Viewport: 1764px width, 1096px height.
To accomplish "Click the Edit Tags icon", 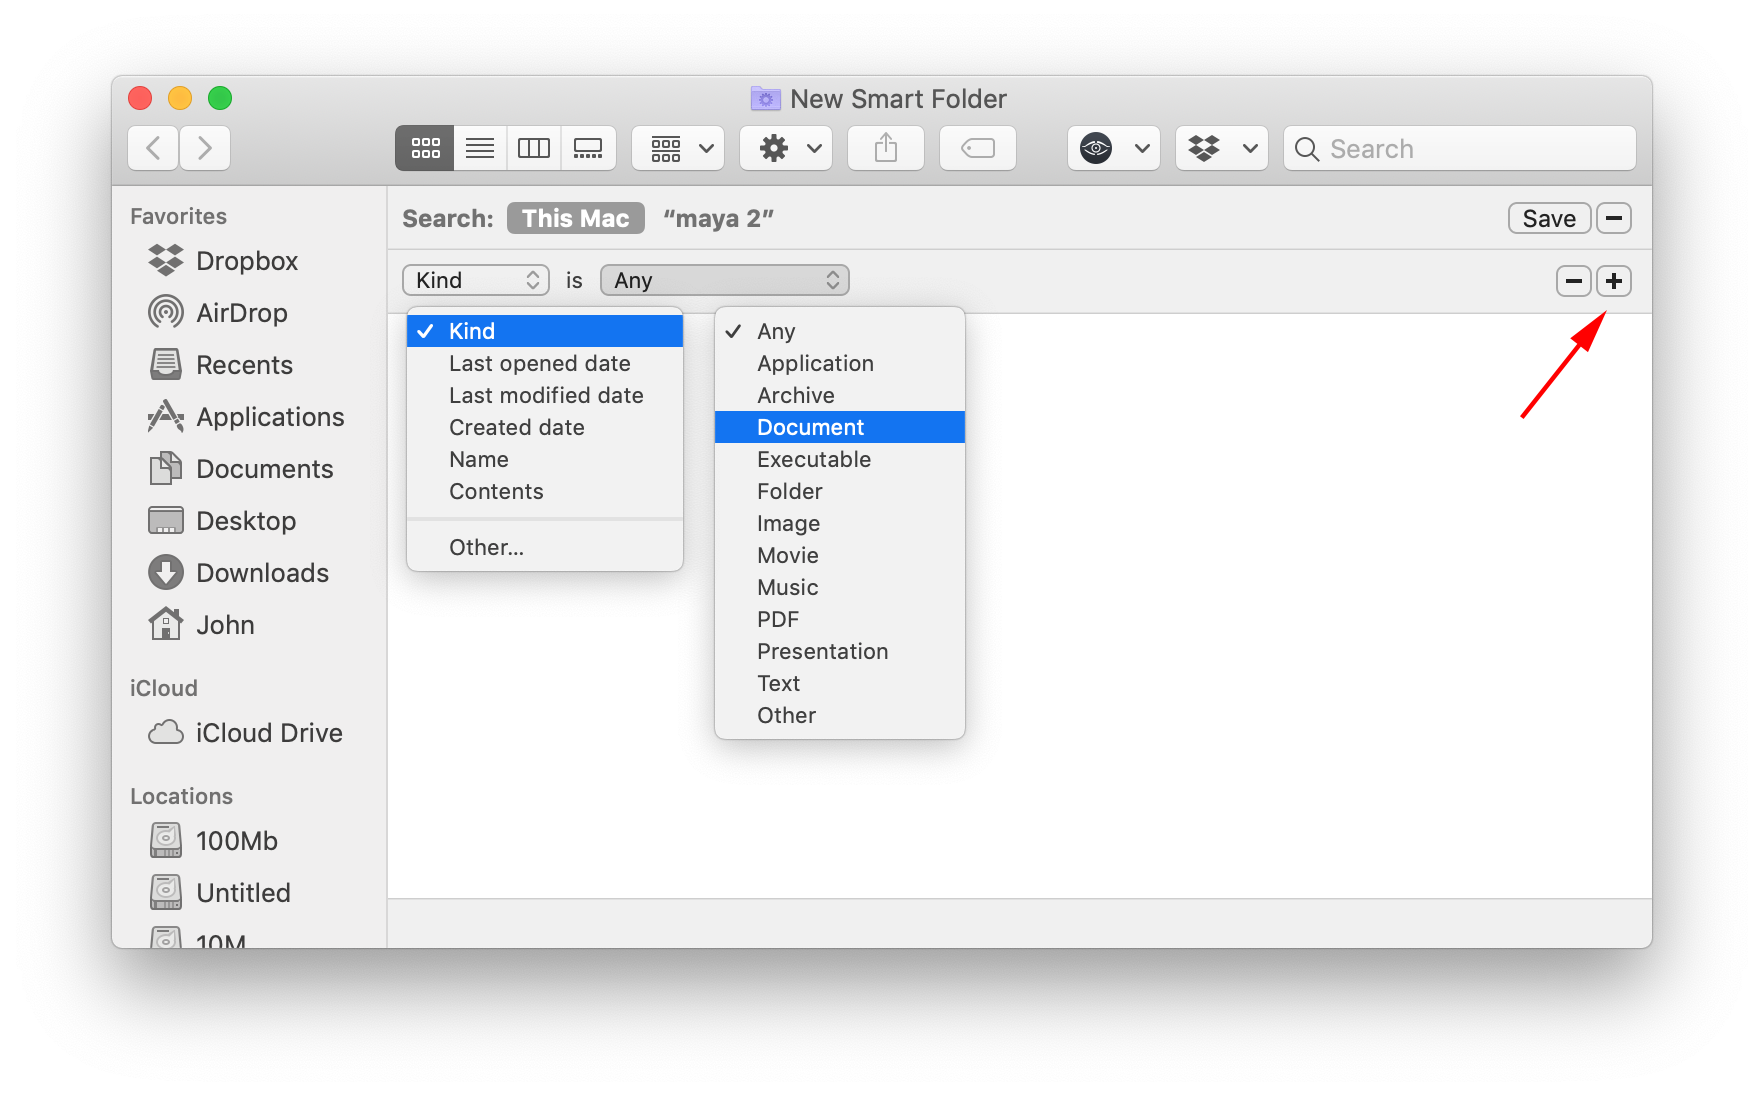I will pos(976,148).
